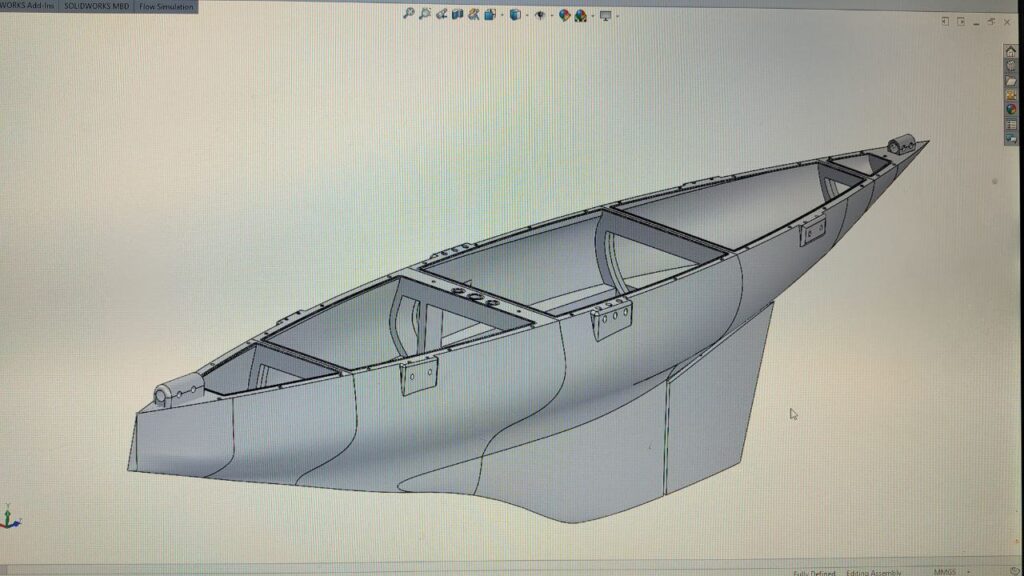This screenshot has width=1024, height=576.
Task: Click the Apply Scene icon
Action: click(x=581, y=15)
